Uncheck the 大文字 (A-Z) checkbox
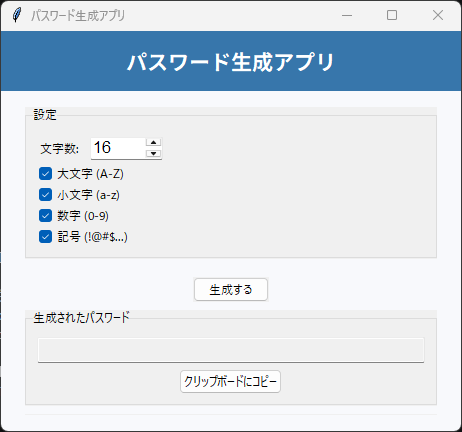Viewport: 462px width, 432px height. (45, 174)
